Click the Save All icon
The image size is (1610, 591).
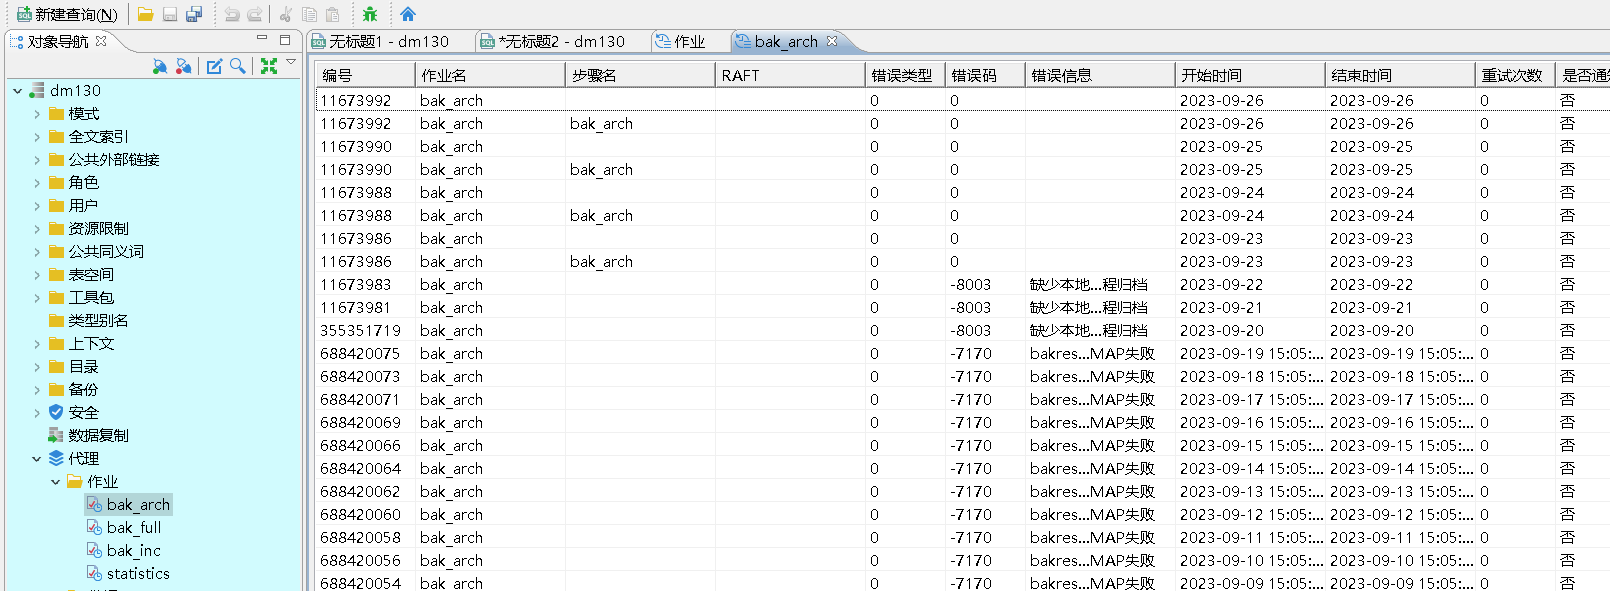194,14
